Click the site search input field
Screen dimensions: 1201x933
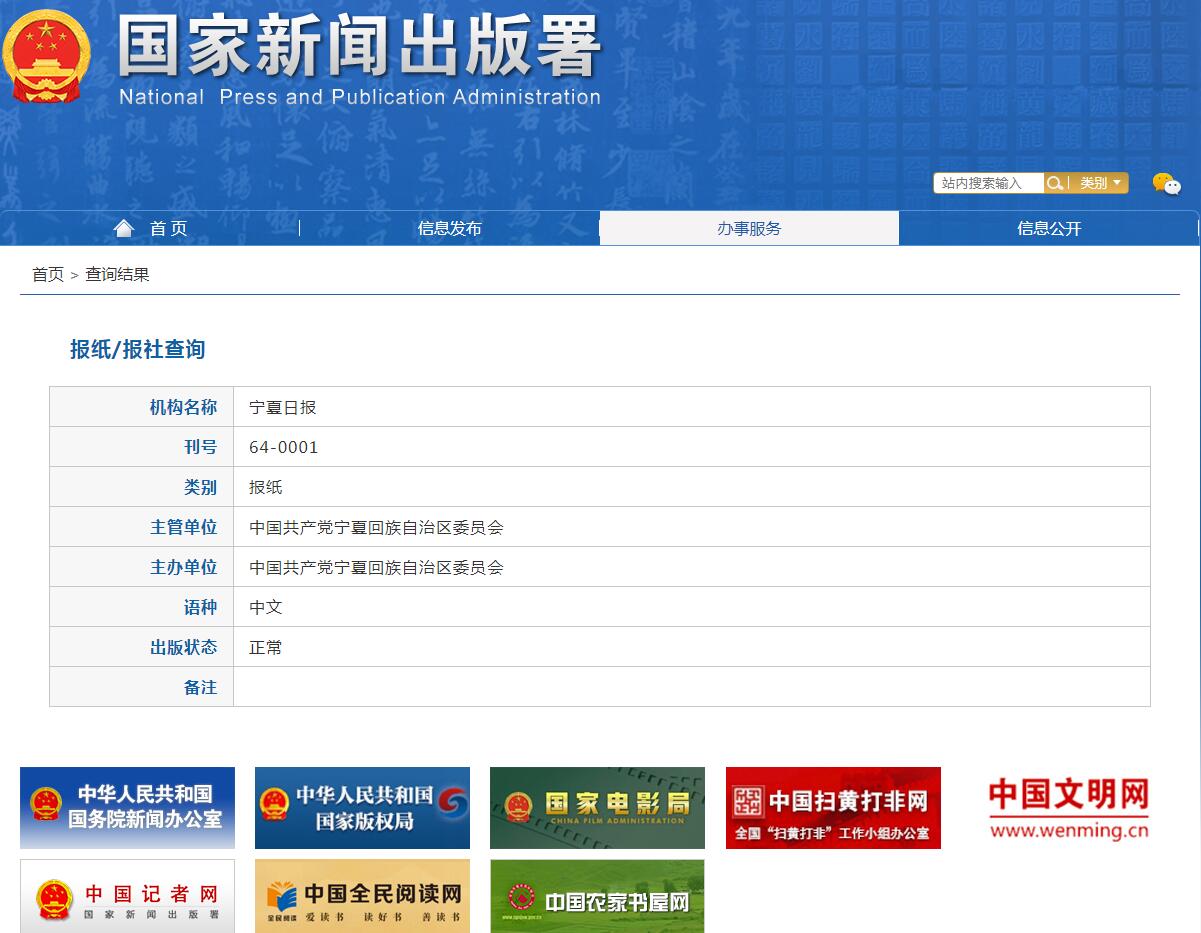[x=989, y=183]
